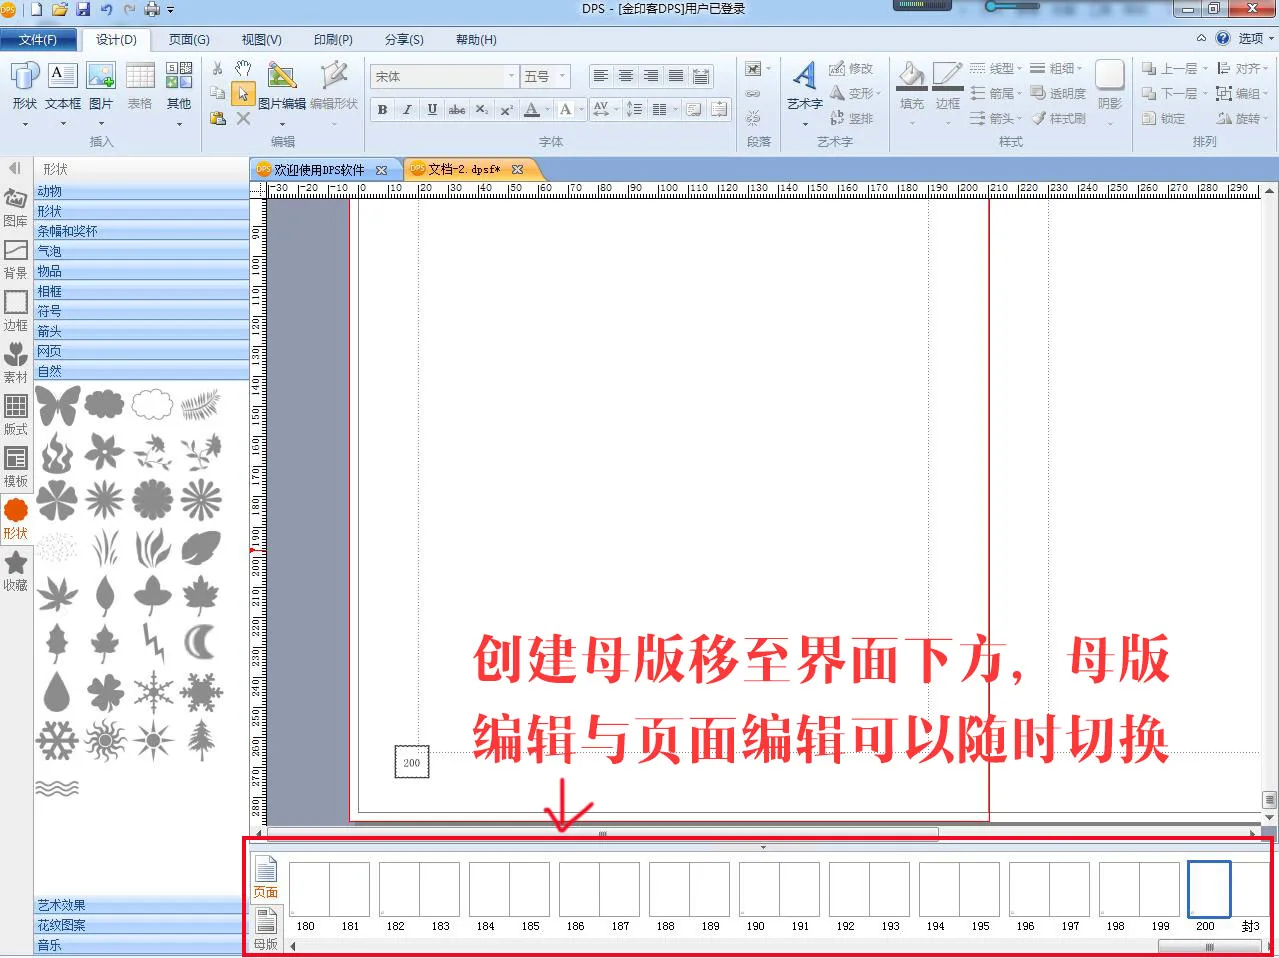Click the 边框 border pencil icon
This screenshot has width=1279, height=958.
tap(947, 76)
